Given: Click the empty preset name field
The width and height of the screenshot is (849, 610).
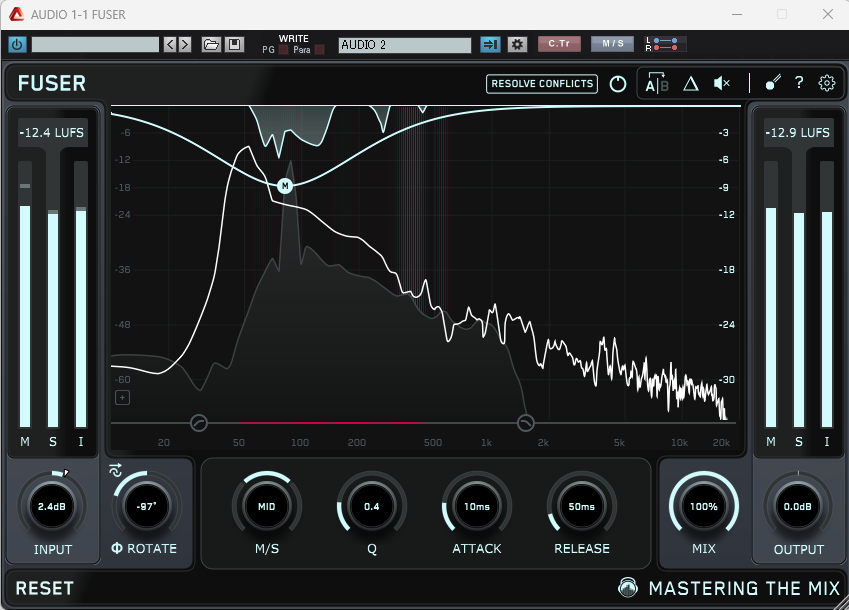Looking at the screenshot, I should point(95,44).
